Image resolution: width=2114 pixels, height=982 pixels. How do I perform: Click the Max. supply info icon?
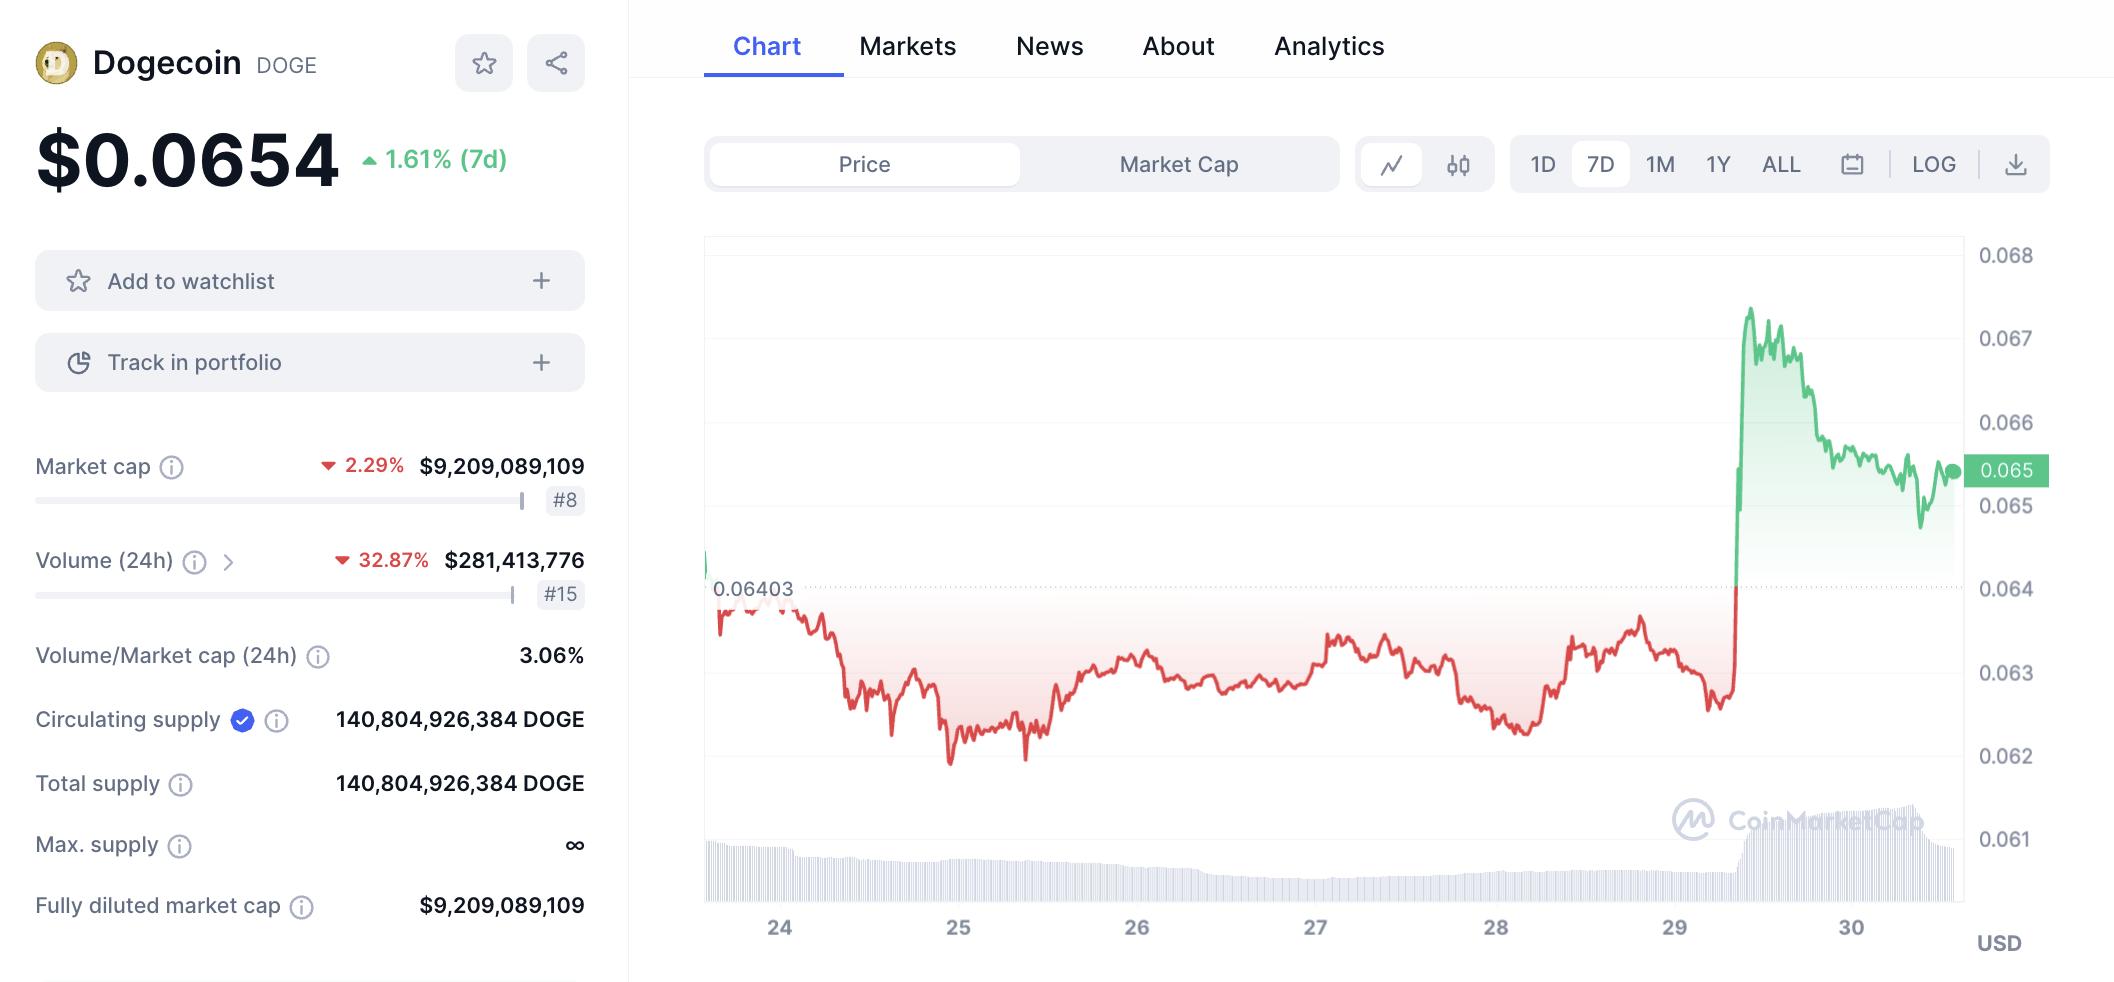[180, 846]
